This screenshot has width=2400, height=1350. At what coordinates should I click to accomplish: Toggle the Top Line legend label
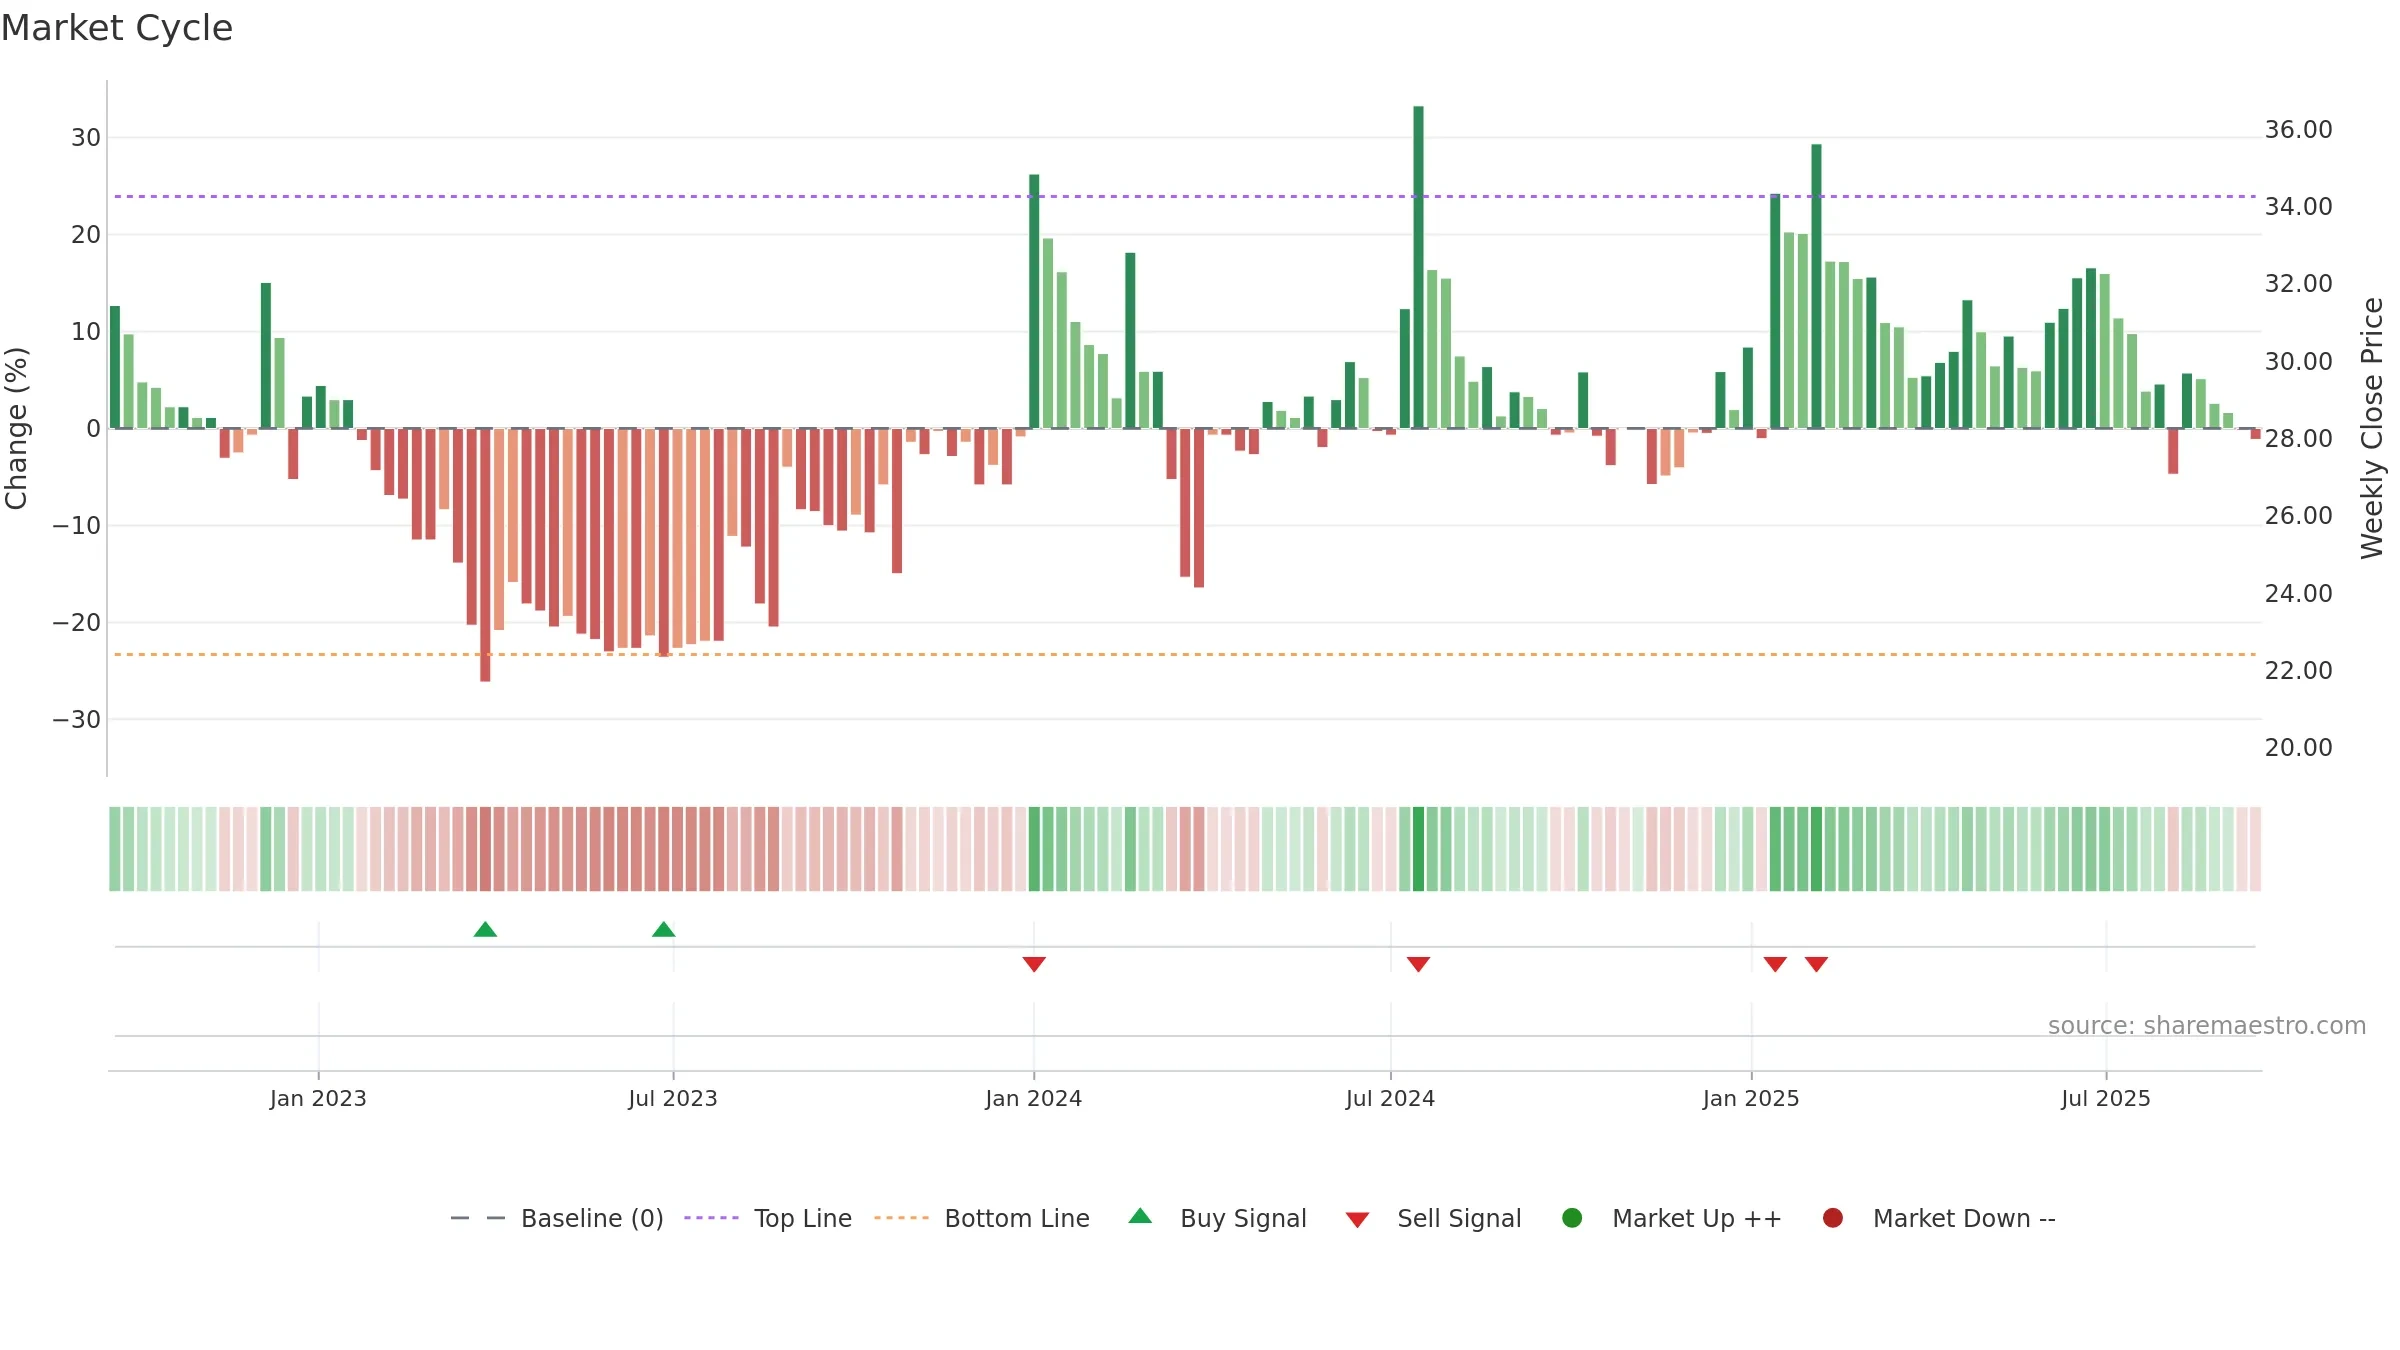pos(803,1218)
